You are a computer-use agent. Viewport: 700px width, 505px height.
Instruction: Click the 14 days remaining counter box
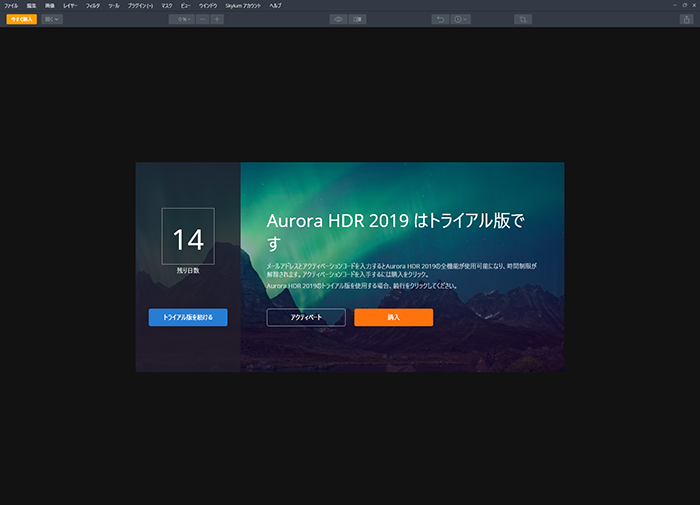pyautogui.click(x=188, y=236)
